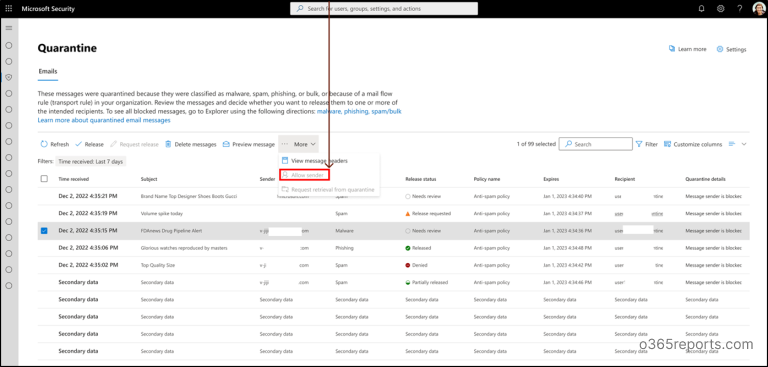Open Learn more about quarantined email messages
The width and height of the screenshot is (768, 367).
coord(104,121)
